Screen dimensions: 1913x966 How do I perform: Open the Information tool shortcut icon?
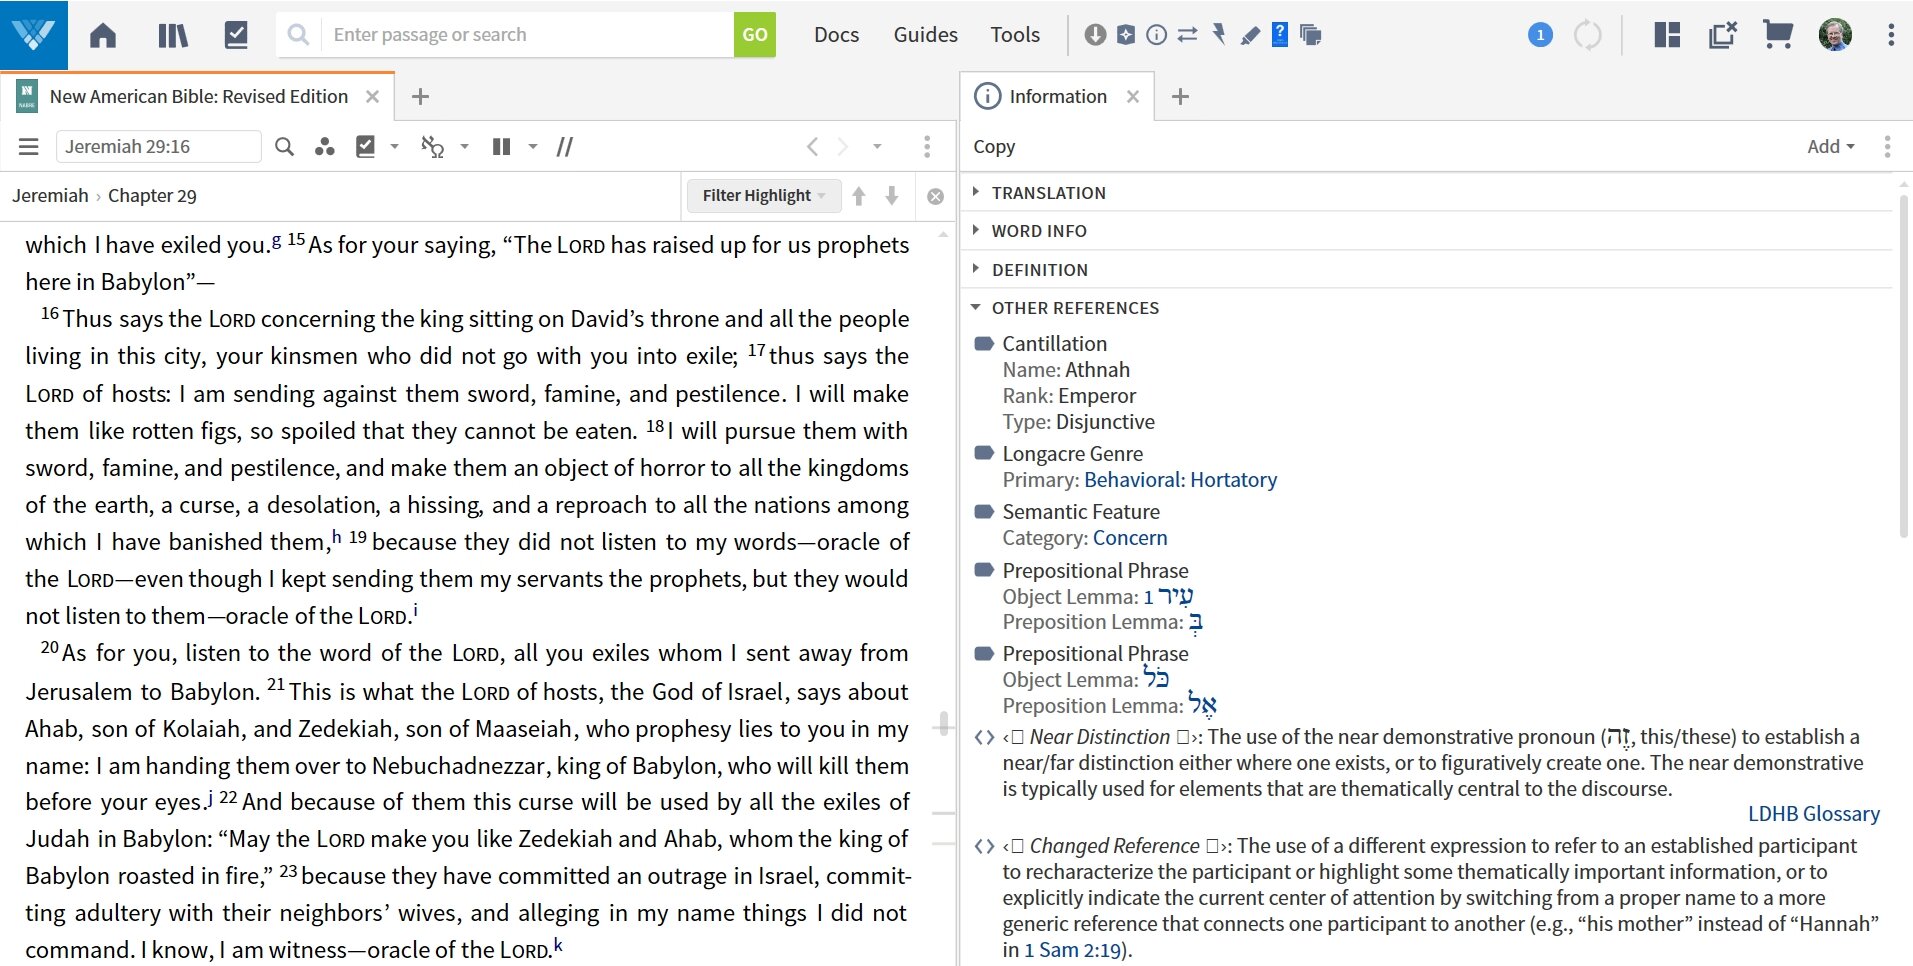pyautogui.click(x=1157, y=35)
